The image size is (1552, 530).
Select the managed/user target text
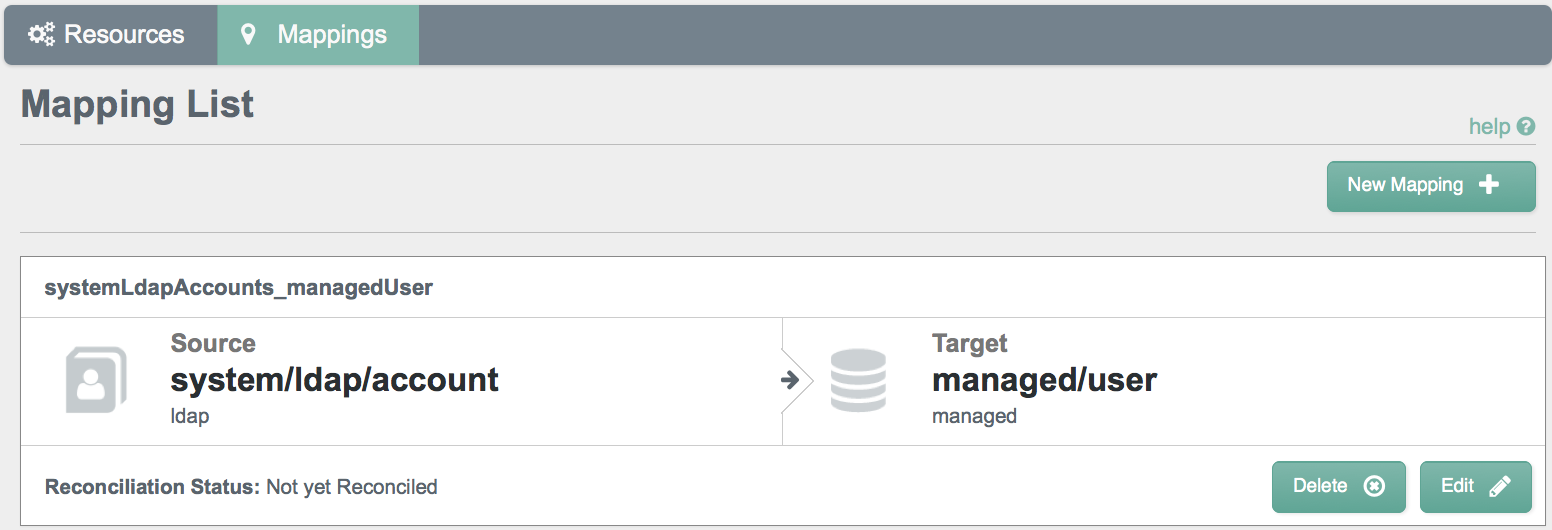pyautogui.click(x=1045, y=380)
